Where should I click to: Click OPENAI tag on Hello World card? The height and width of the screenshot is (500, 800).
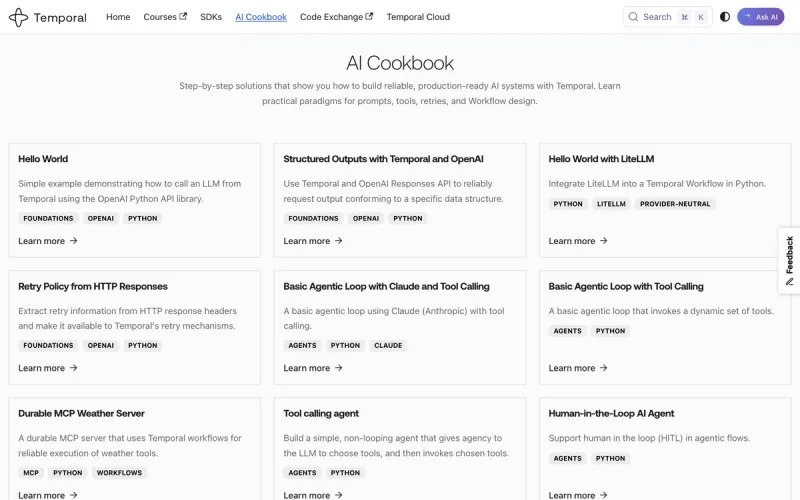coord(101,218)
